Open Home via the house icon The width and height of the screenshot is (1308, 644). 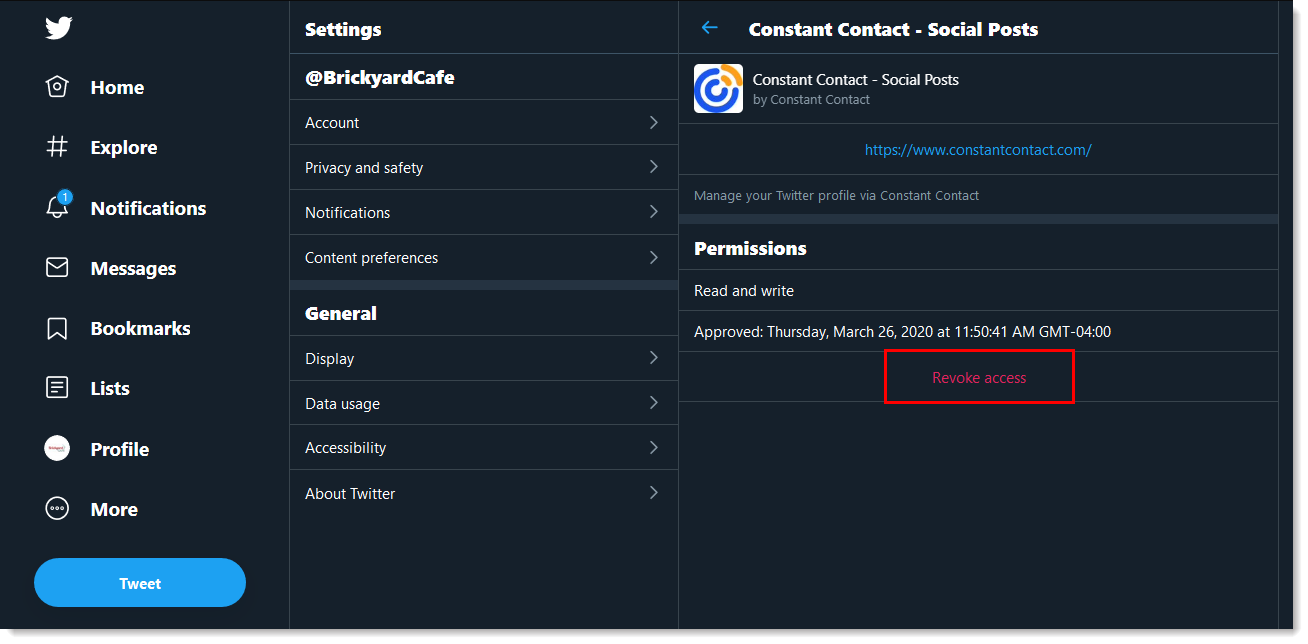(x=58, y=87)
